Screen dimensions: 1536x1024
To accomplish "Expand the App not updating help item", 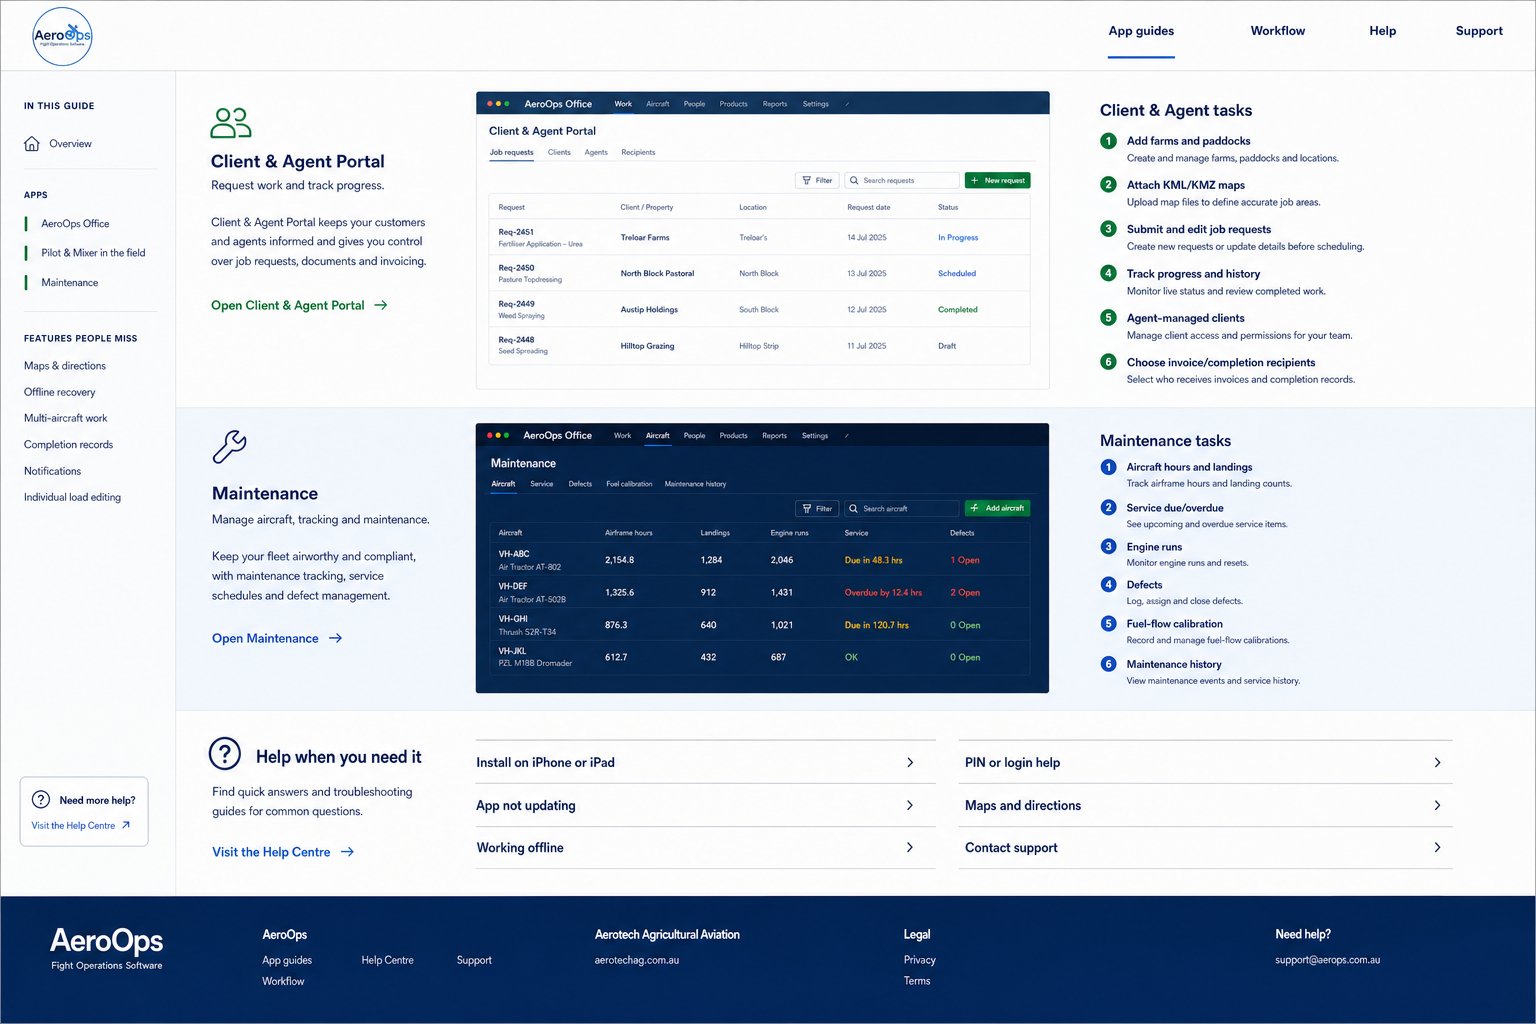I will click(x=706, y=805).
